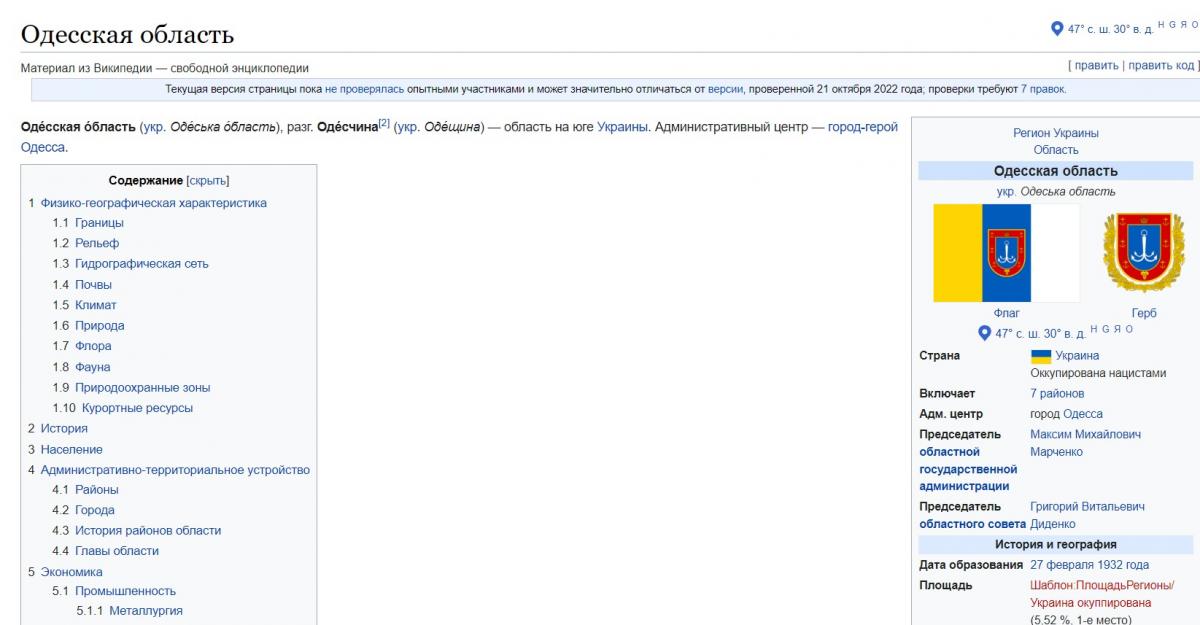Go to 'Климат' subsection in contents

95,305
